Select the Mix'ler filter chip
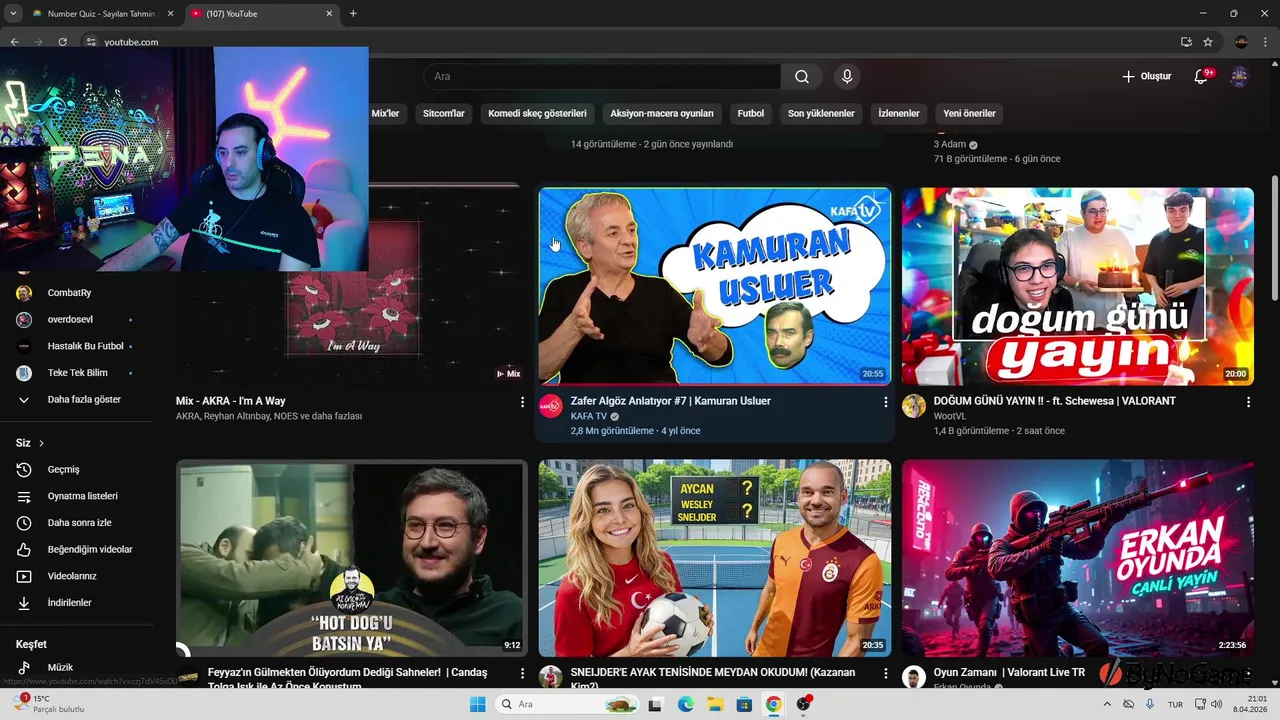1280x720 pixels. (385, 113)
